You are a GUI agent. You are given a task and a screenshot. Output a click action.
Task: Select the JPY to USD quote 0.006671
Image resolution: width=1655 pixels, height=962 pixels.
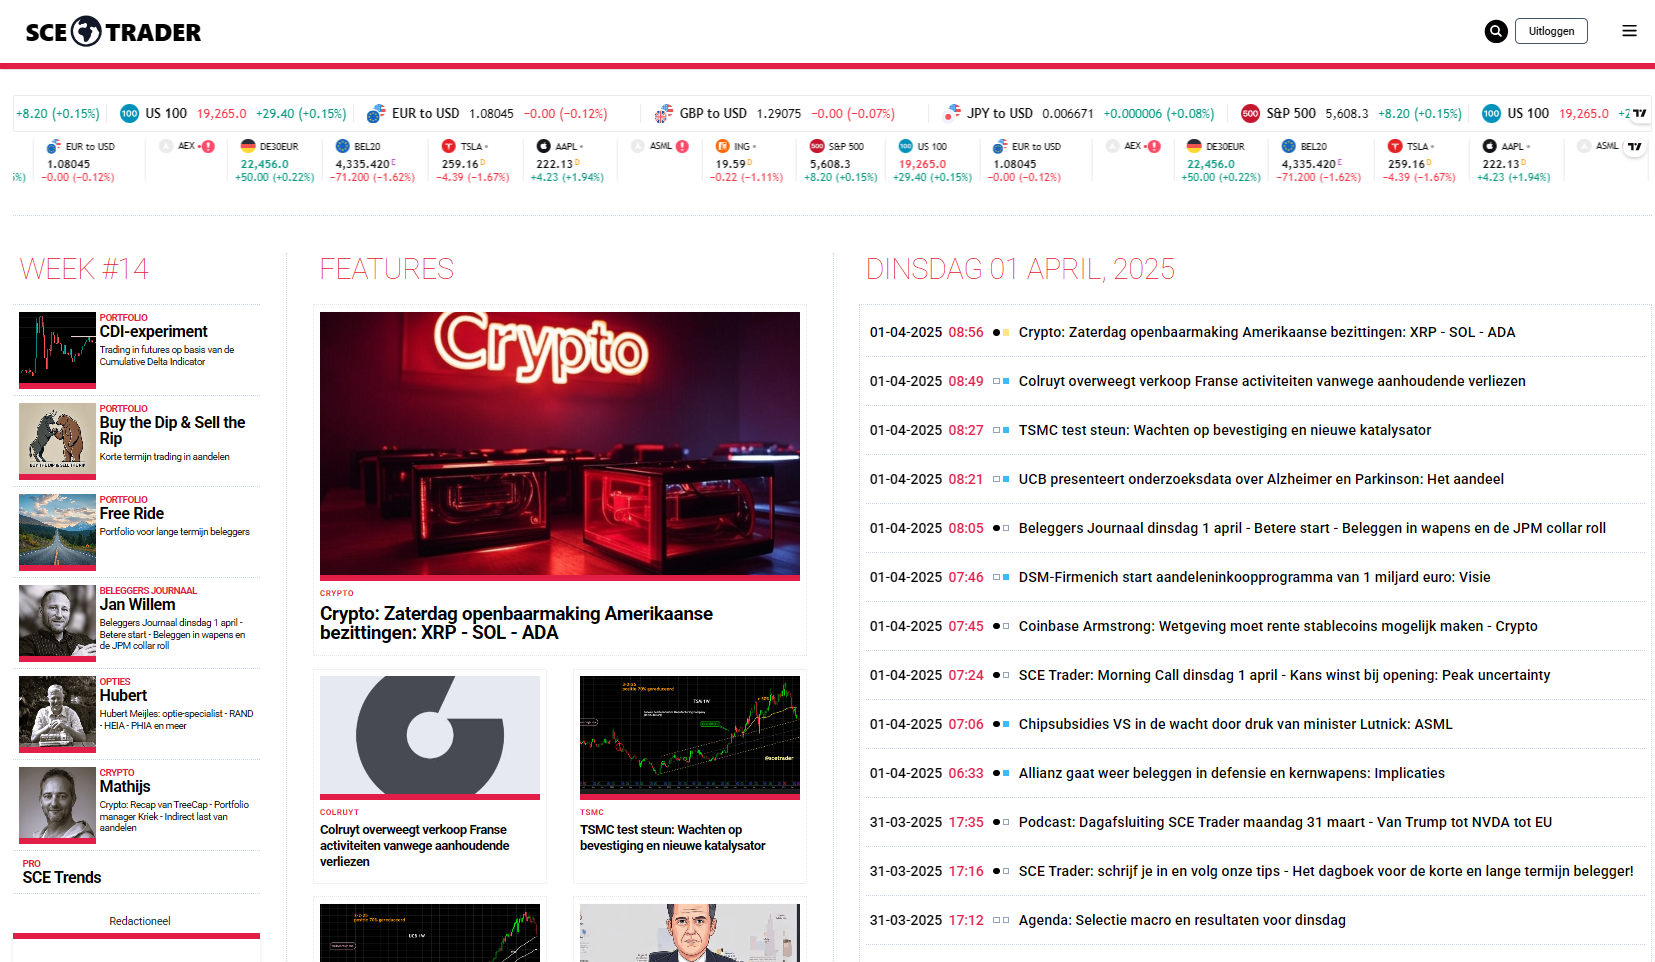1068,114
